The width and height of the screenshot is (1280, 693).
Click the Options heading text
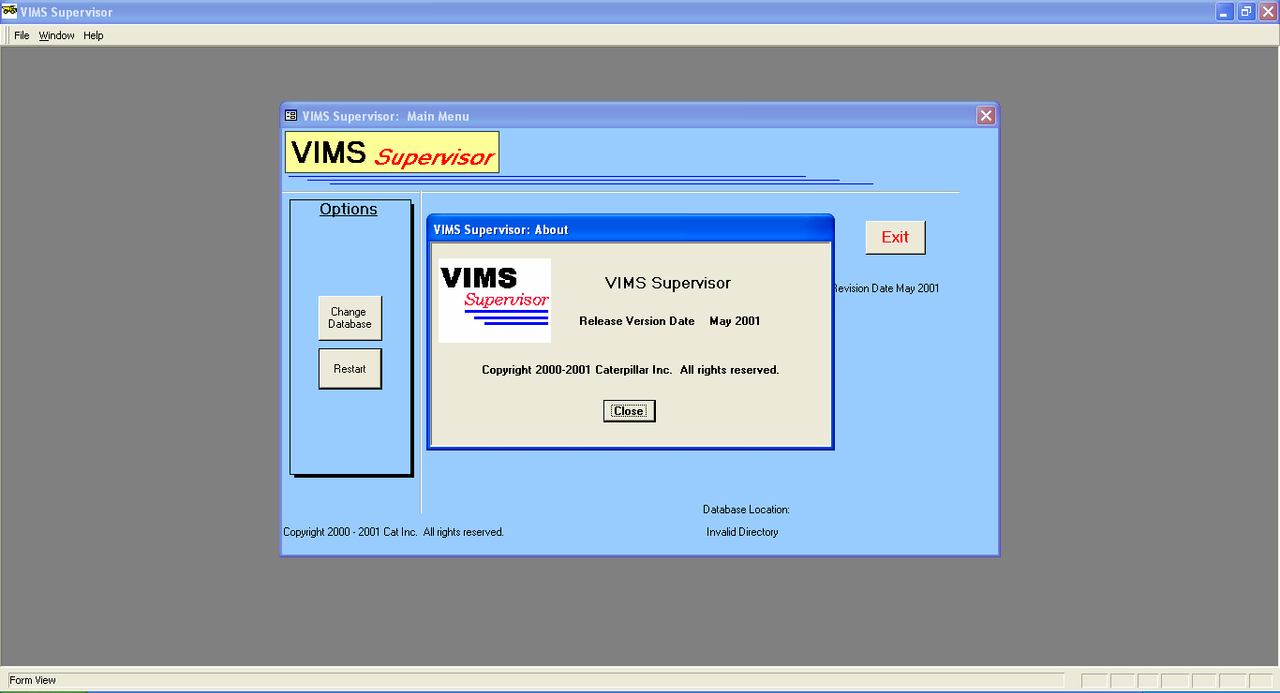[x=349, y=209]
